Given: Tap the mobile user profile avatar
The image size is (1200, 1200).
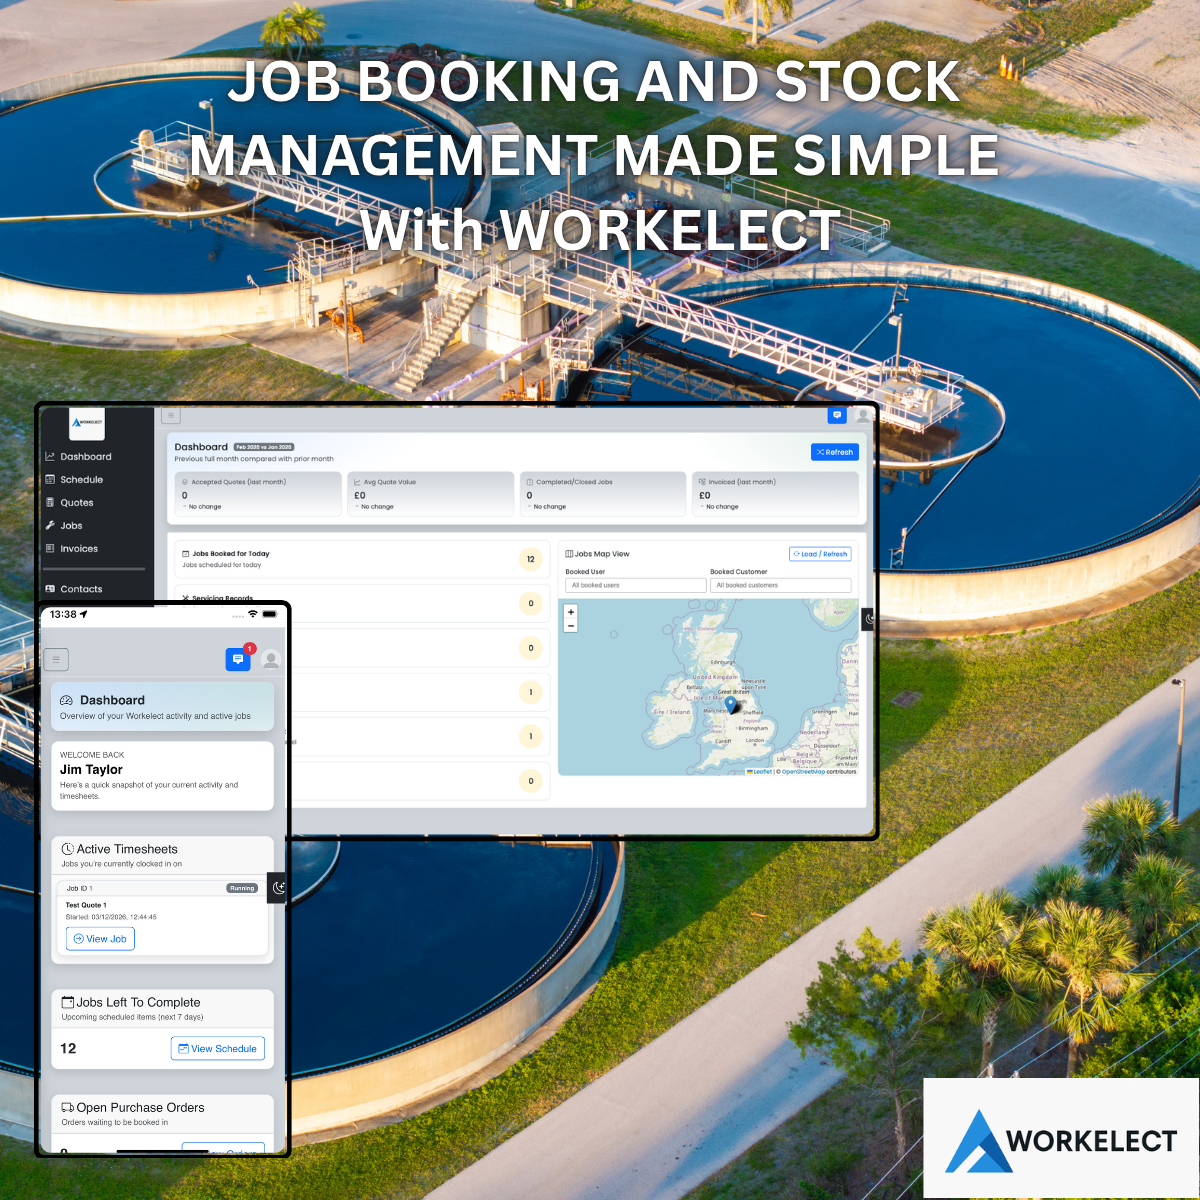Looking at the screenshot, I should point(270,659).
